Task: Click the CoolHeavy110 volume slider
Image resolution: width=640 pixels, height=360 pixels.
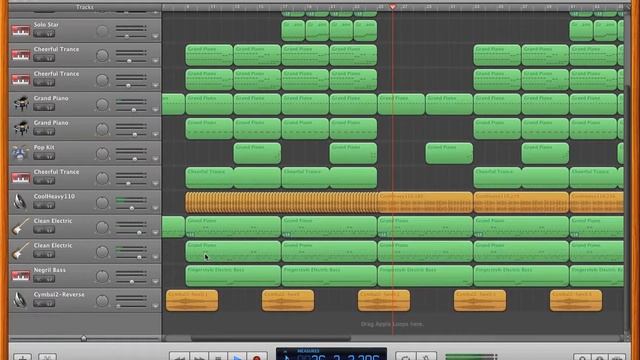Action: click(x=131, y=208)
